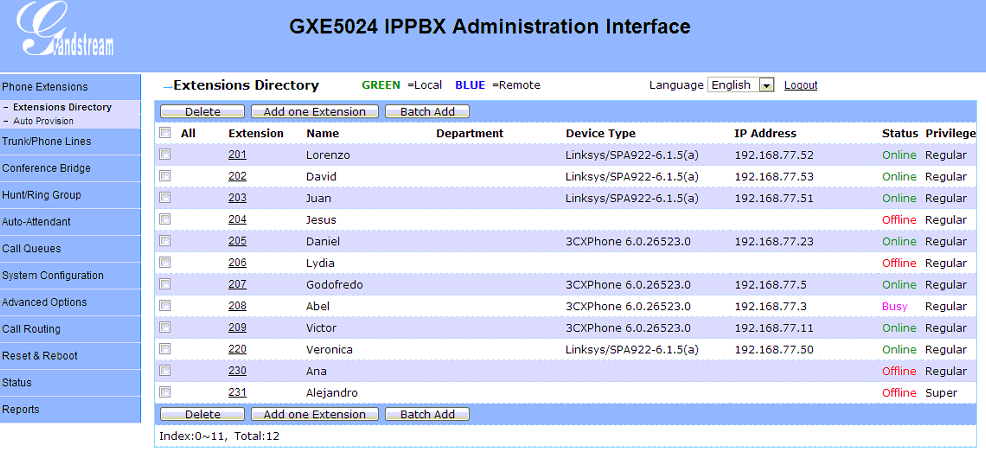The width and height of the screenshot is (986, 451).
Task: Click IP address 192.168.77.23
Action: [x=774, y=242]
